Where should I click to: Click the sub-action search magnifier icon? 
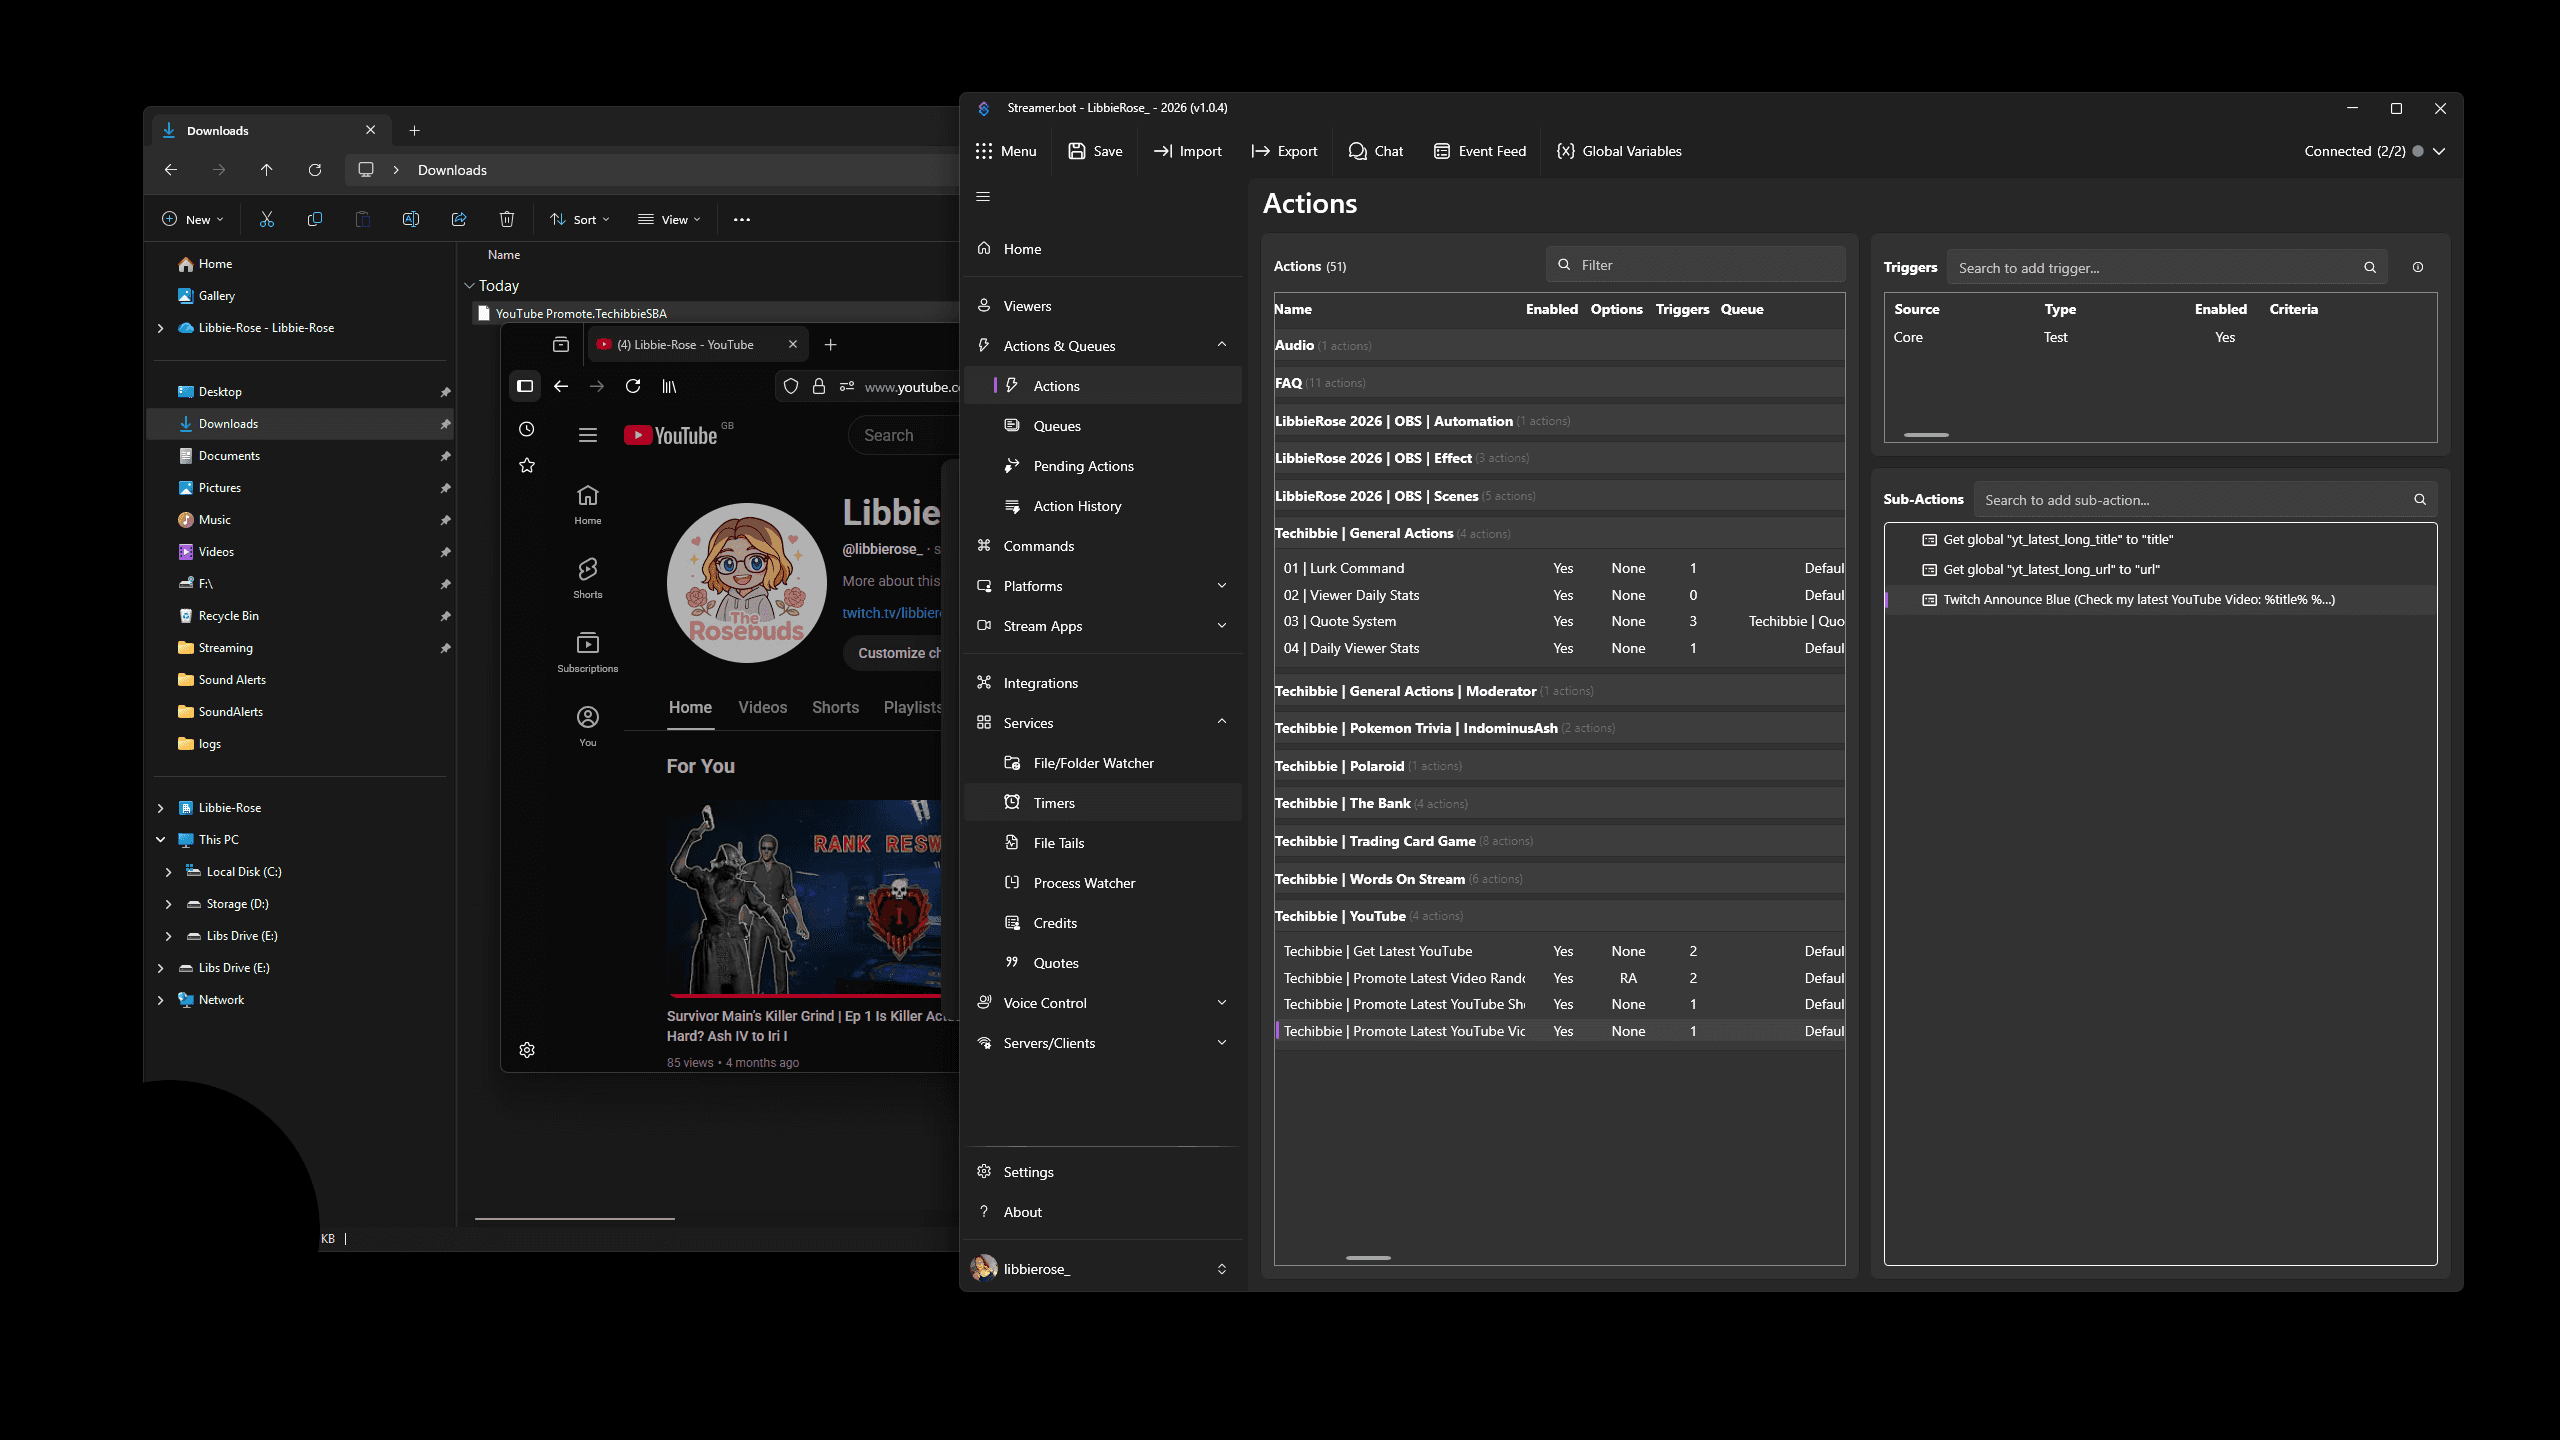click(2420, 499)
